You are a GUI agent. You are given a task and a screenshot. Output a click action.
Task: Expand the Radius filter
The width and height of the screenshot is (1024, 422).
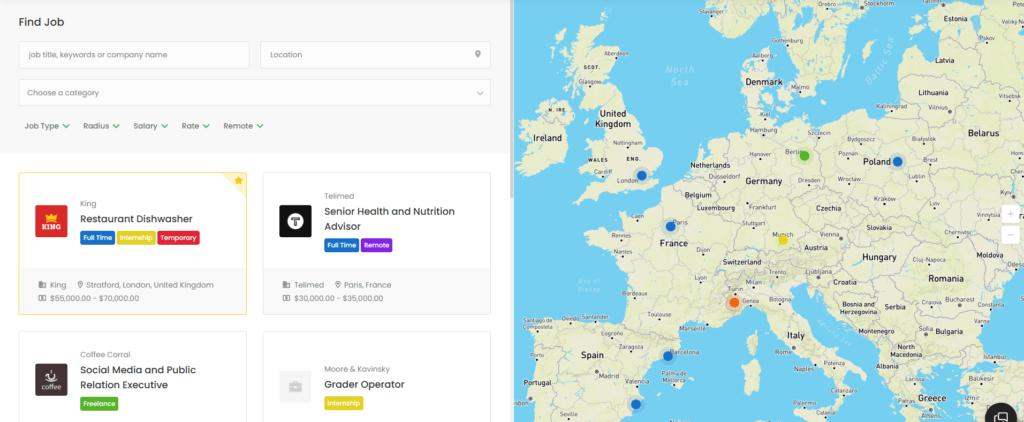click(101, 126)
